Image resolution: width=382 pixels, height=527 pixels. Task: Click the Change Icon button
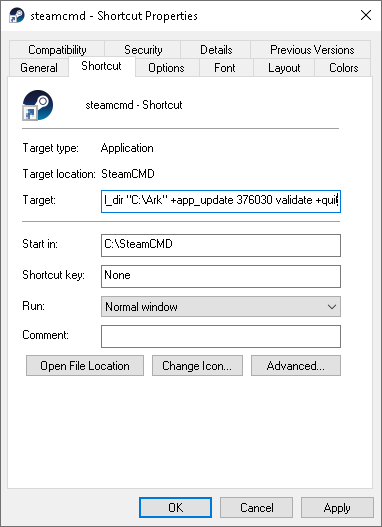tap(197, 365)
